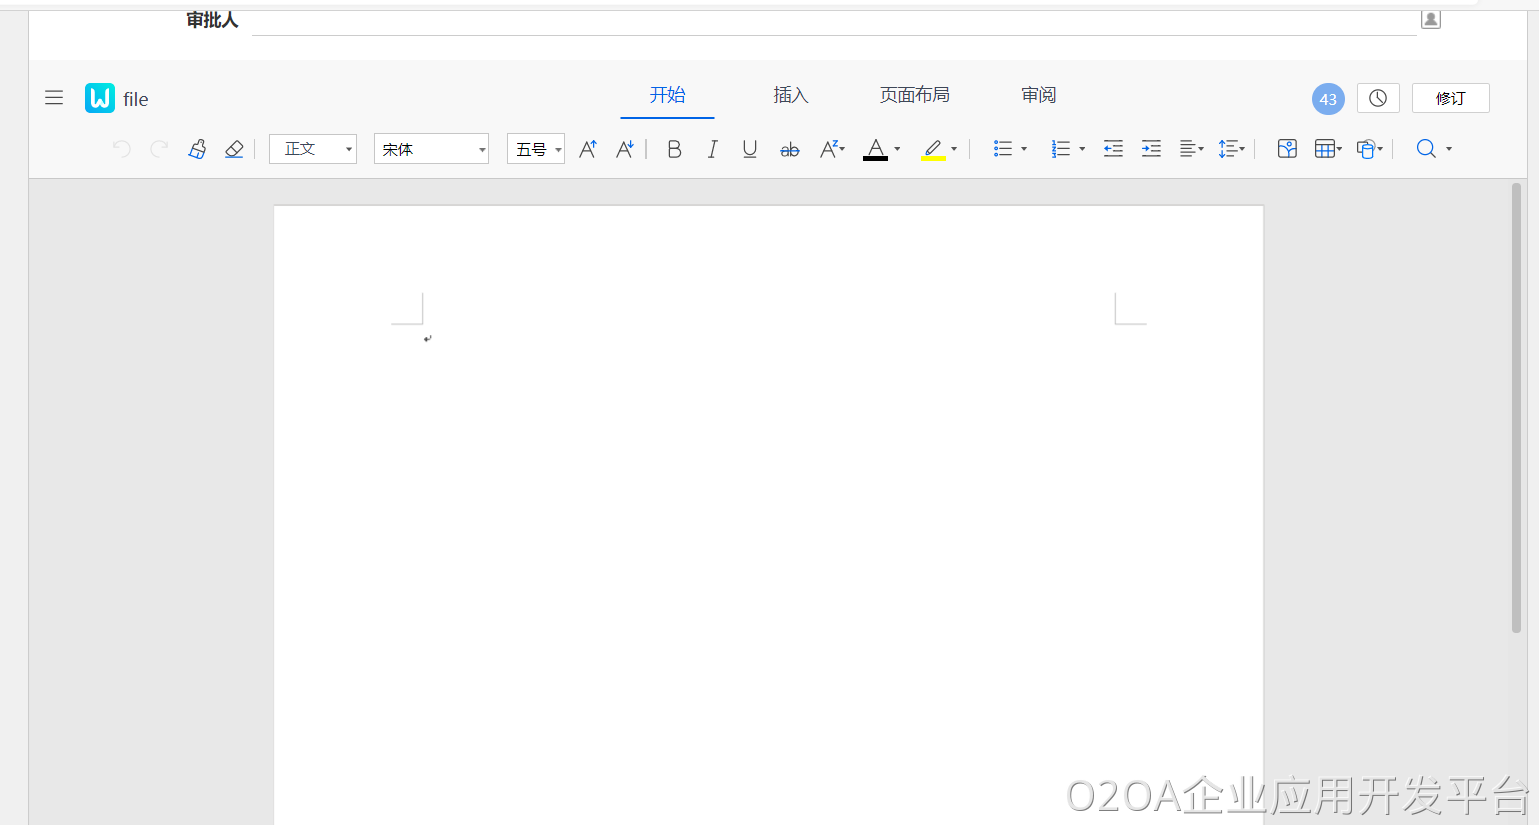Open the 宋体 font family dropdown
Screen dimensions: 1539x825
pos(431,149)
